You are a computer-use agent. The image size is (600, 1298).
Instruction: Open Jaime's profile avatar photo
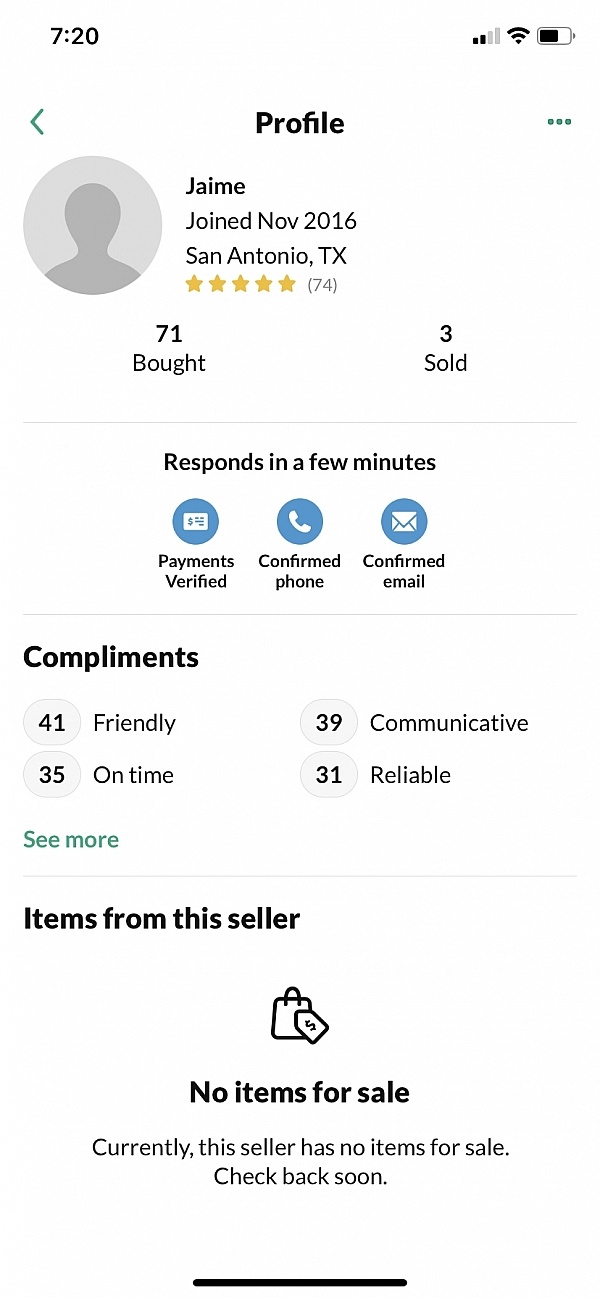click(x=92, y=224)
